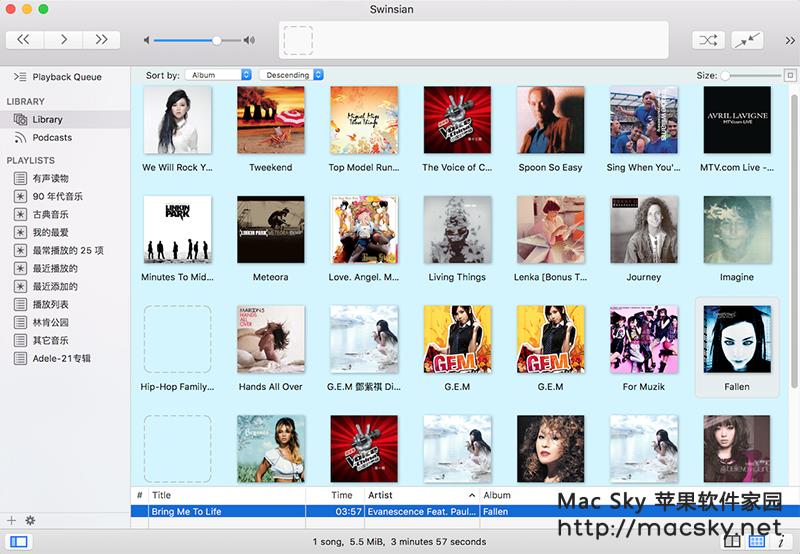Select the Love. Angel. M... album
The image size is (800, 554).
[x=364, y=230]
